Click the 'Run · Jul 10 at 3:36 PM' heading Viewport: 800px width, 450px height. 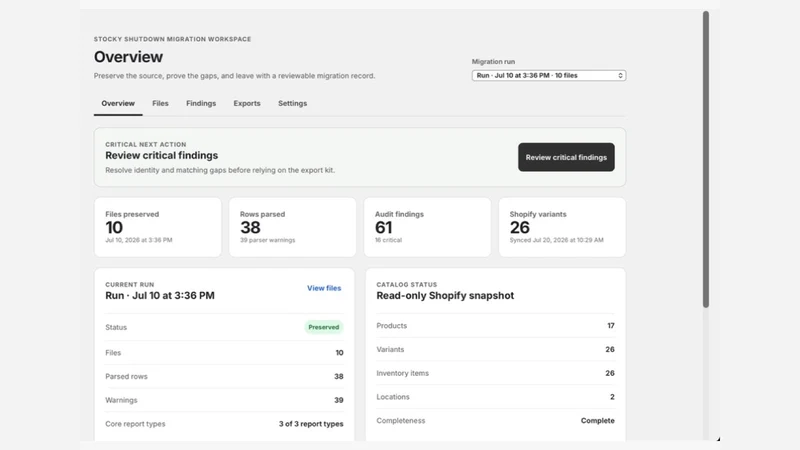coord(160,296)
